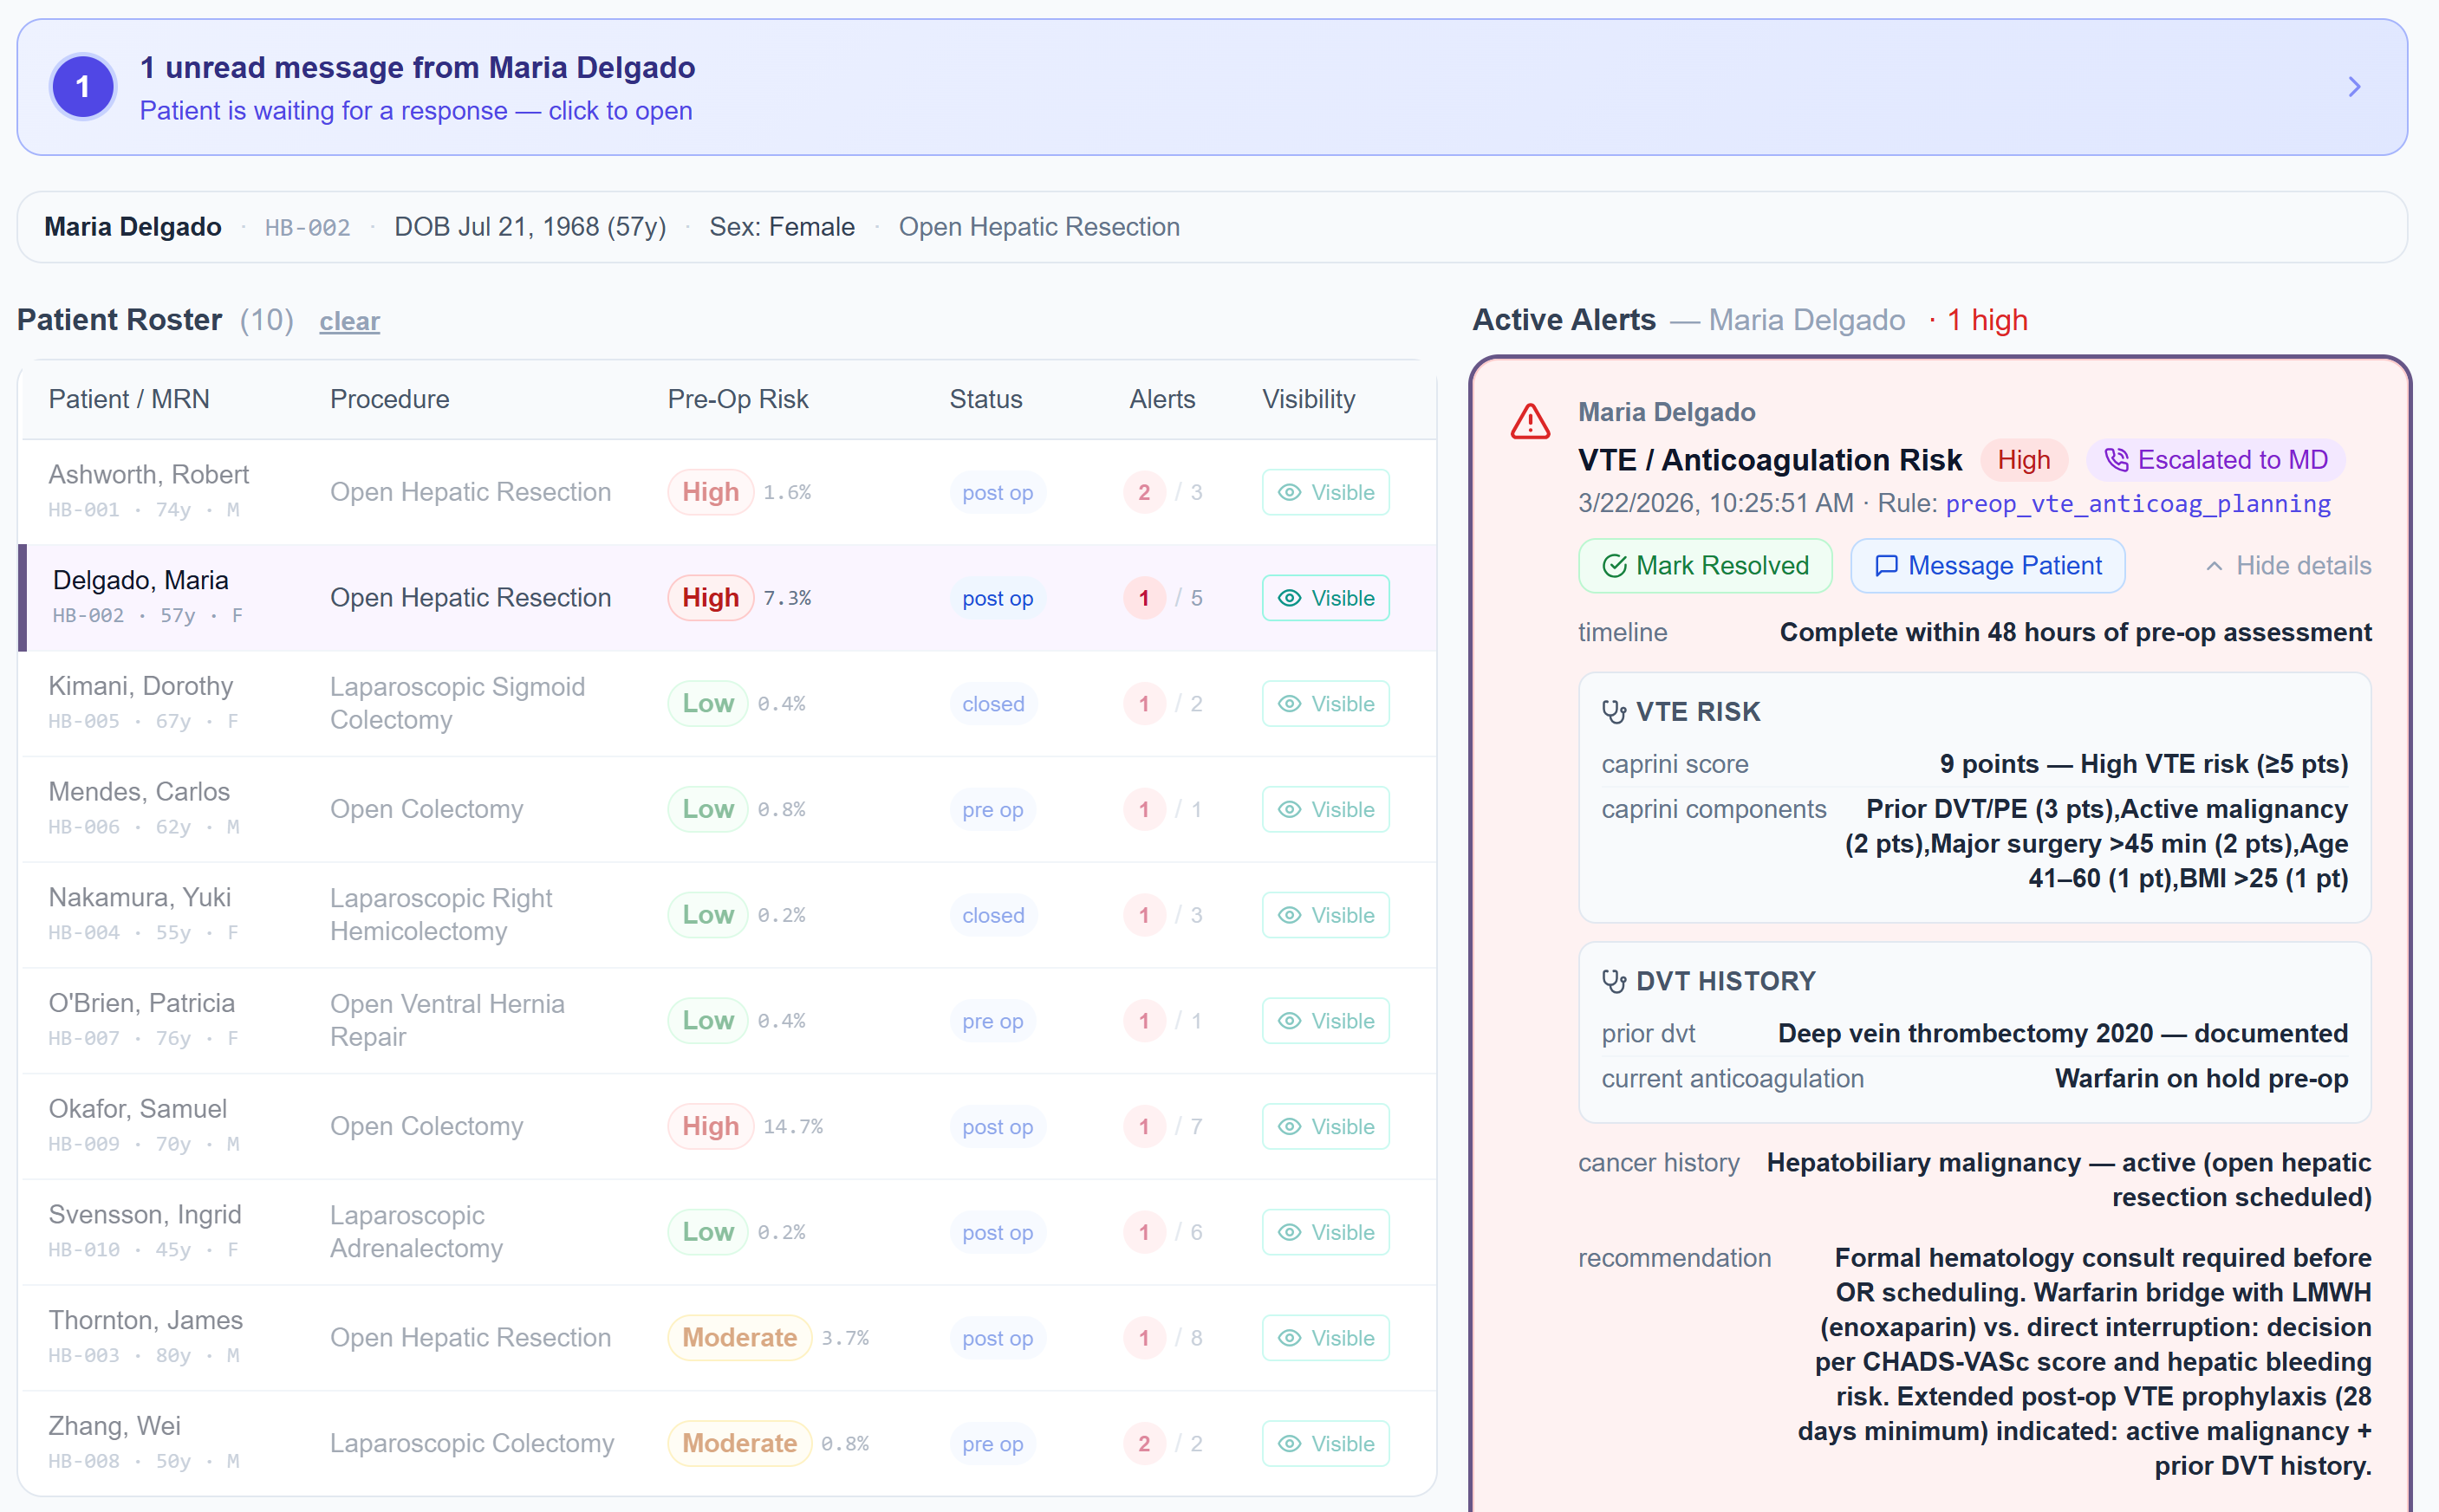Screen dimensions: 2439x1512
Task: Toggle visibility for Kimani, Dorothy
Action: tap(1325, 703)
